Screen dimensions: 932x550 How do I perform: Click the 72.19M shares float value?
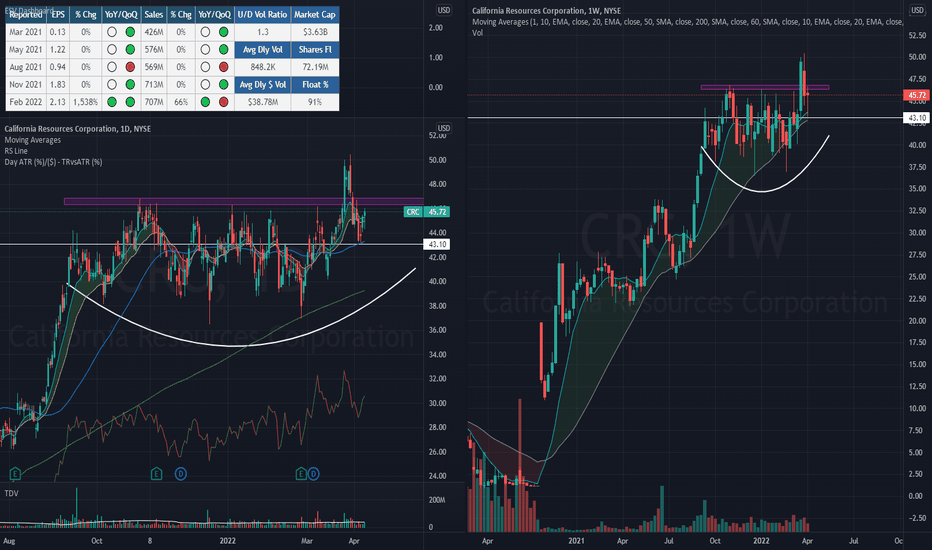tap(315, 67)
